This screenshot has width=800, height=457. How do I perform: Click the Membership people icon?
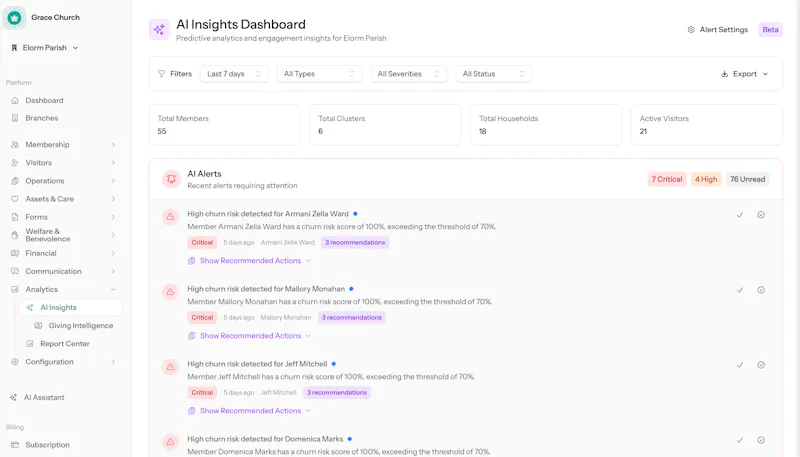click(15, 144)
